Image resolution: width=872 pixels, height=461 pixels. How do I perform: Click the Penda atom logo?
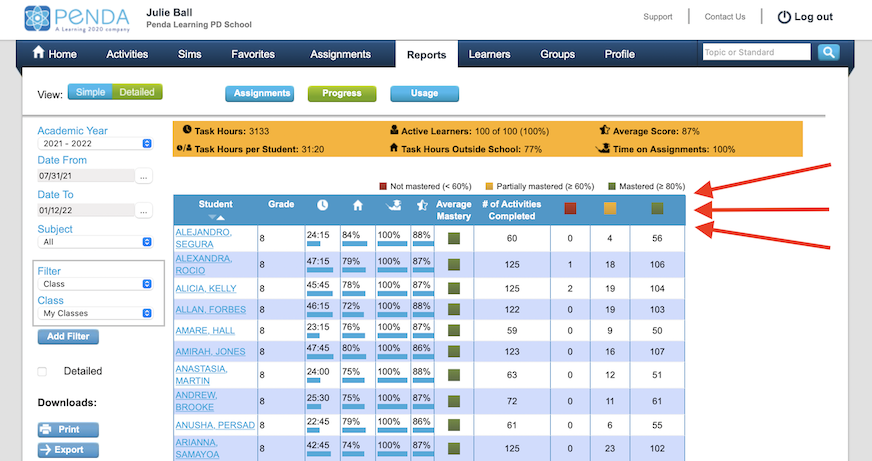click(37, 18)
